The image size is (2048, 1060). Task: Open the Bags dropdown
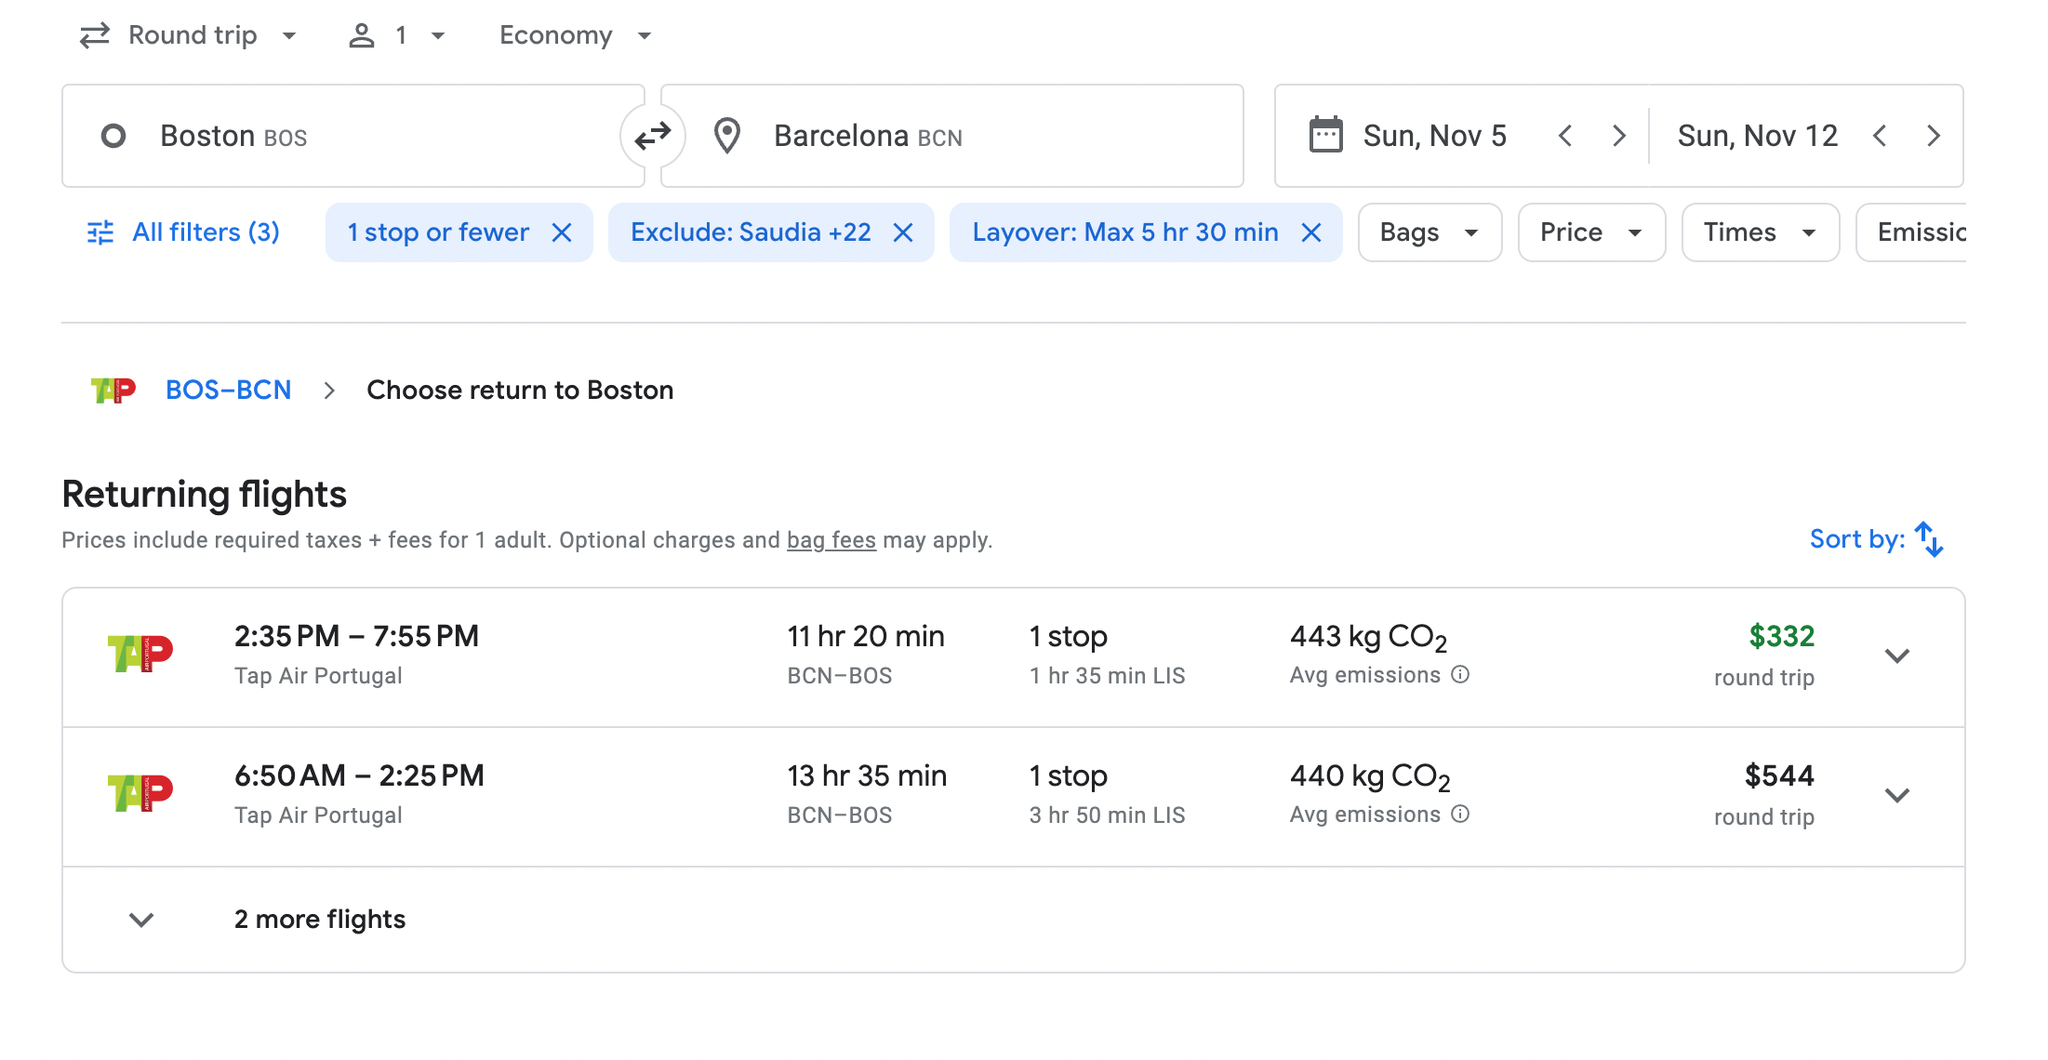point(1429,232)
